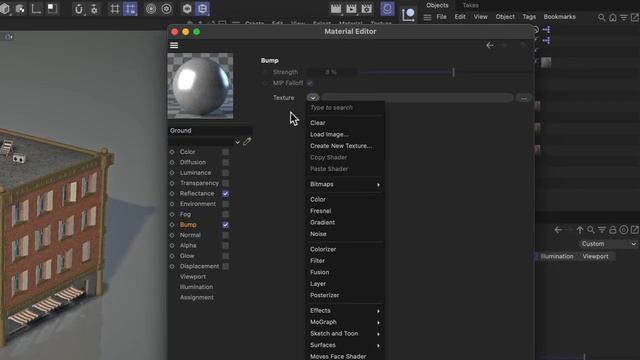Toggle the workplane grid icon
The height and width of the screenshot is (360, 640).
click(115, 9)
